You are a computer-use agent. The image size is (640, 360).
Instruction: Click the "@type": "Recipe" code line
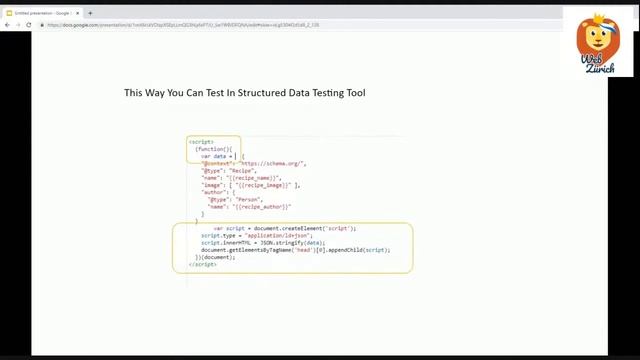coord(229,171)
